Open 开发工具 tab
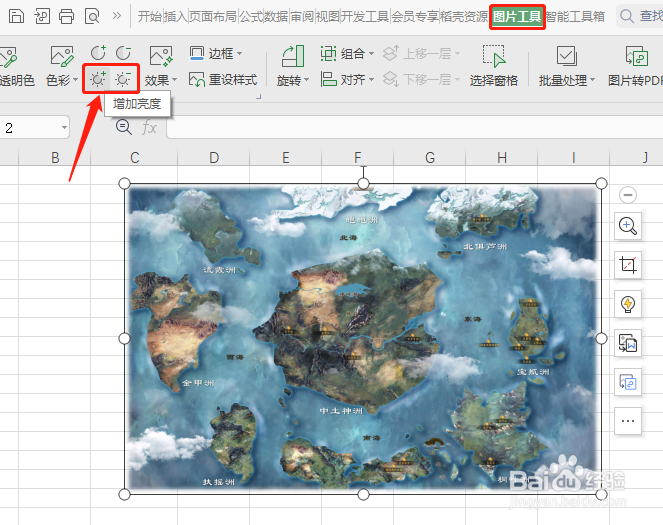This screenshot has width=663, height=525. [x=365, y=16]
